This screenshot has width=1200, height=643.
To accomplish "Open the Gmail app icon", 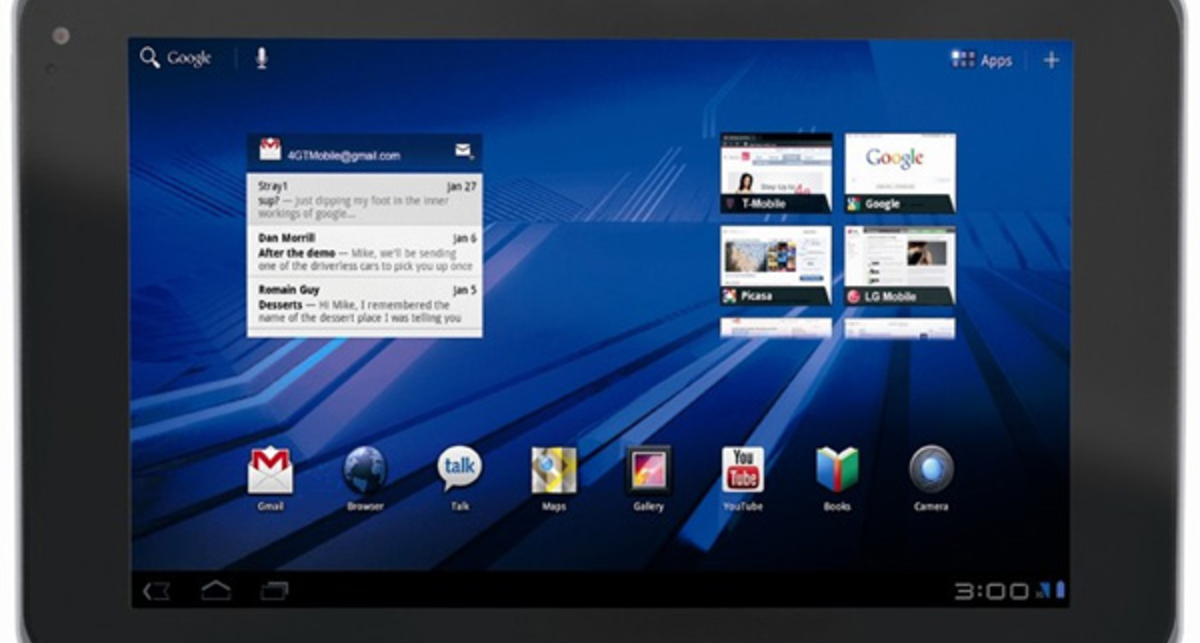I will (x=270, y=471).
